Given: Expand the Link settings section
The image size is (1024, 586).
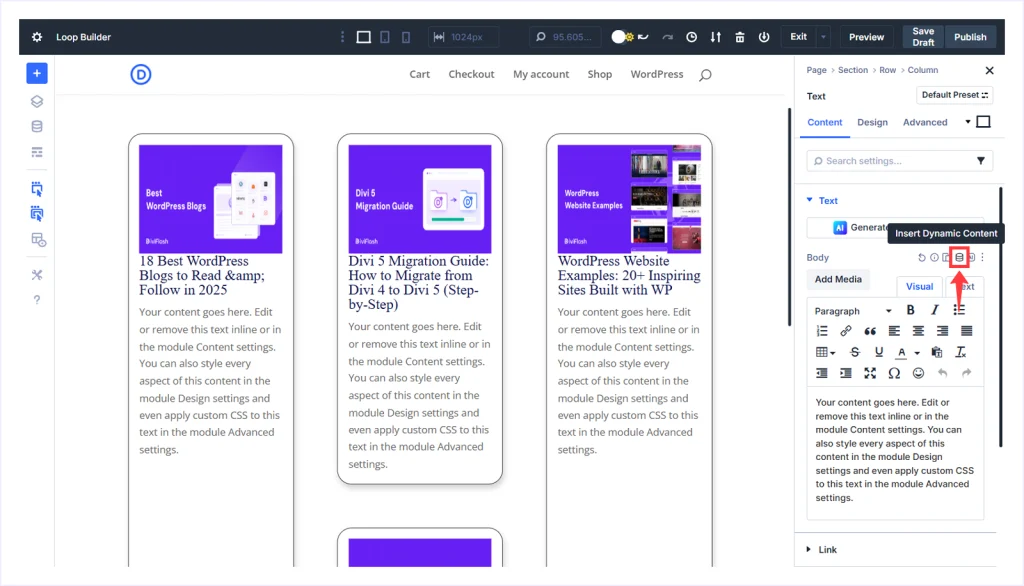Looking at the screenshot, I should [810, 549].
